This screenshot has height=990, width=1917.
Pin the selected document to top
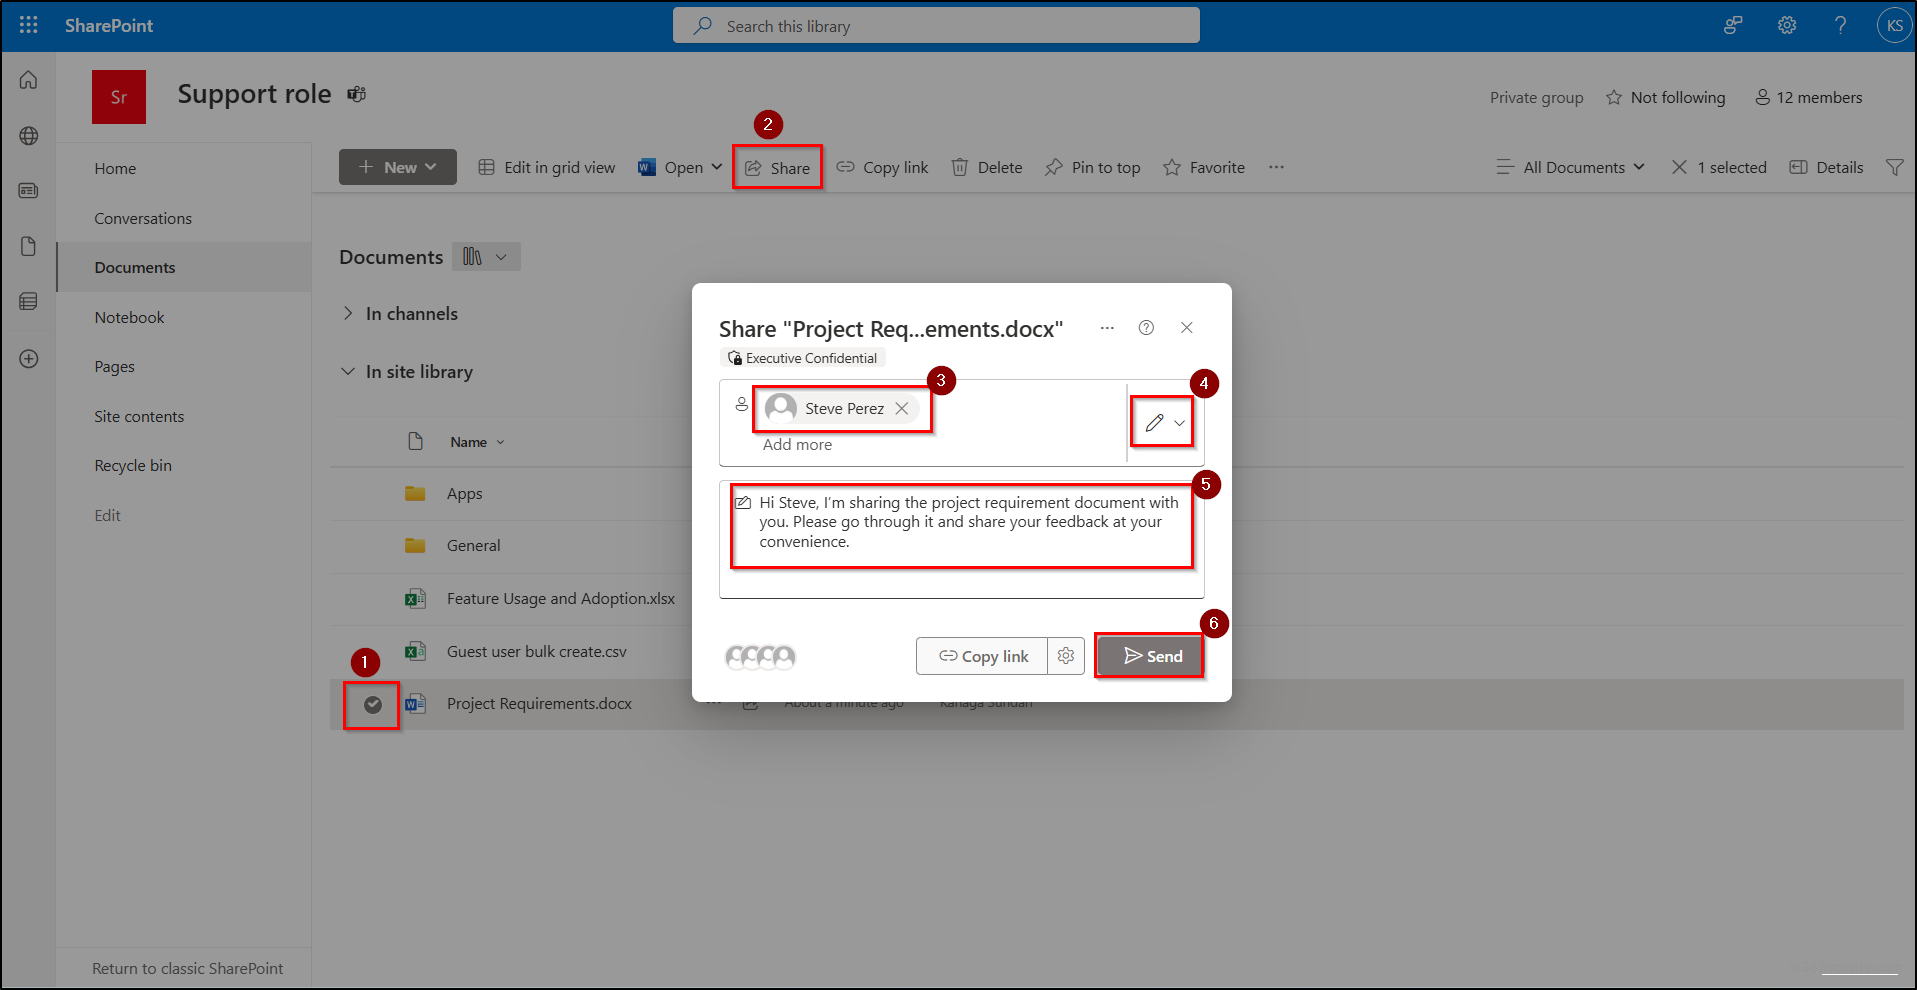tap(1092, 167)
